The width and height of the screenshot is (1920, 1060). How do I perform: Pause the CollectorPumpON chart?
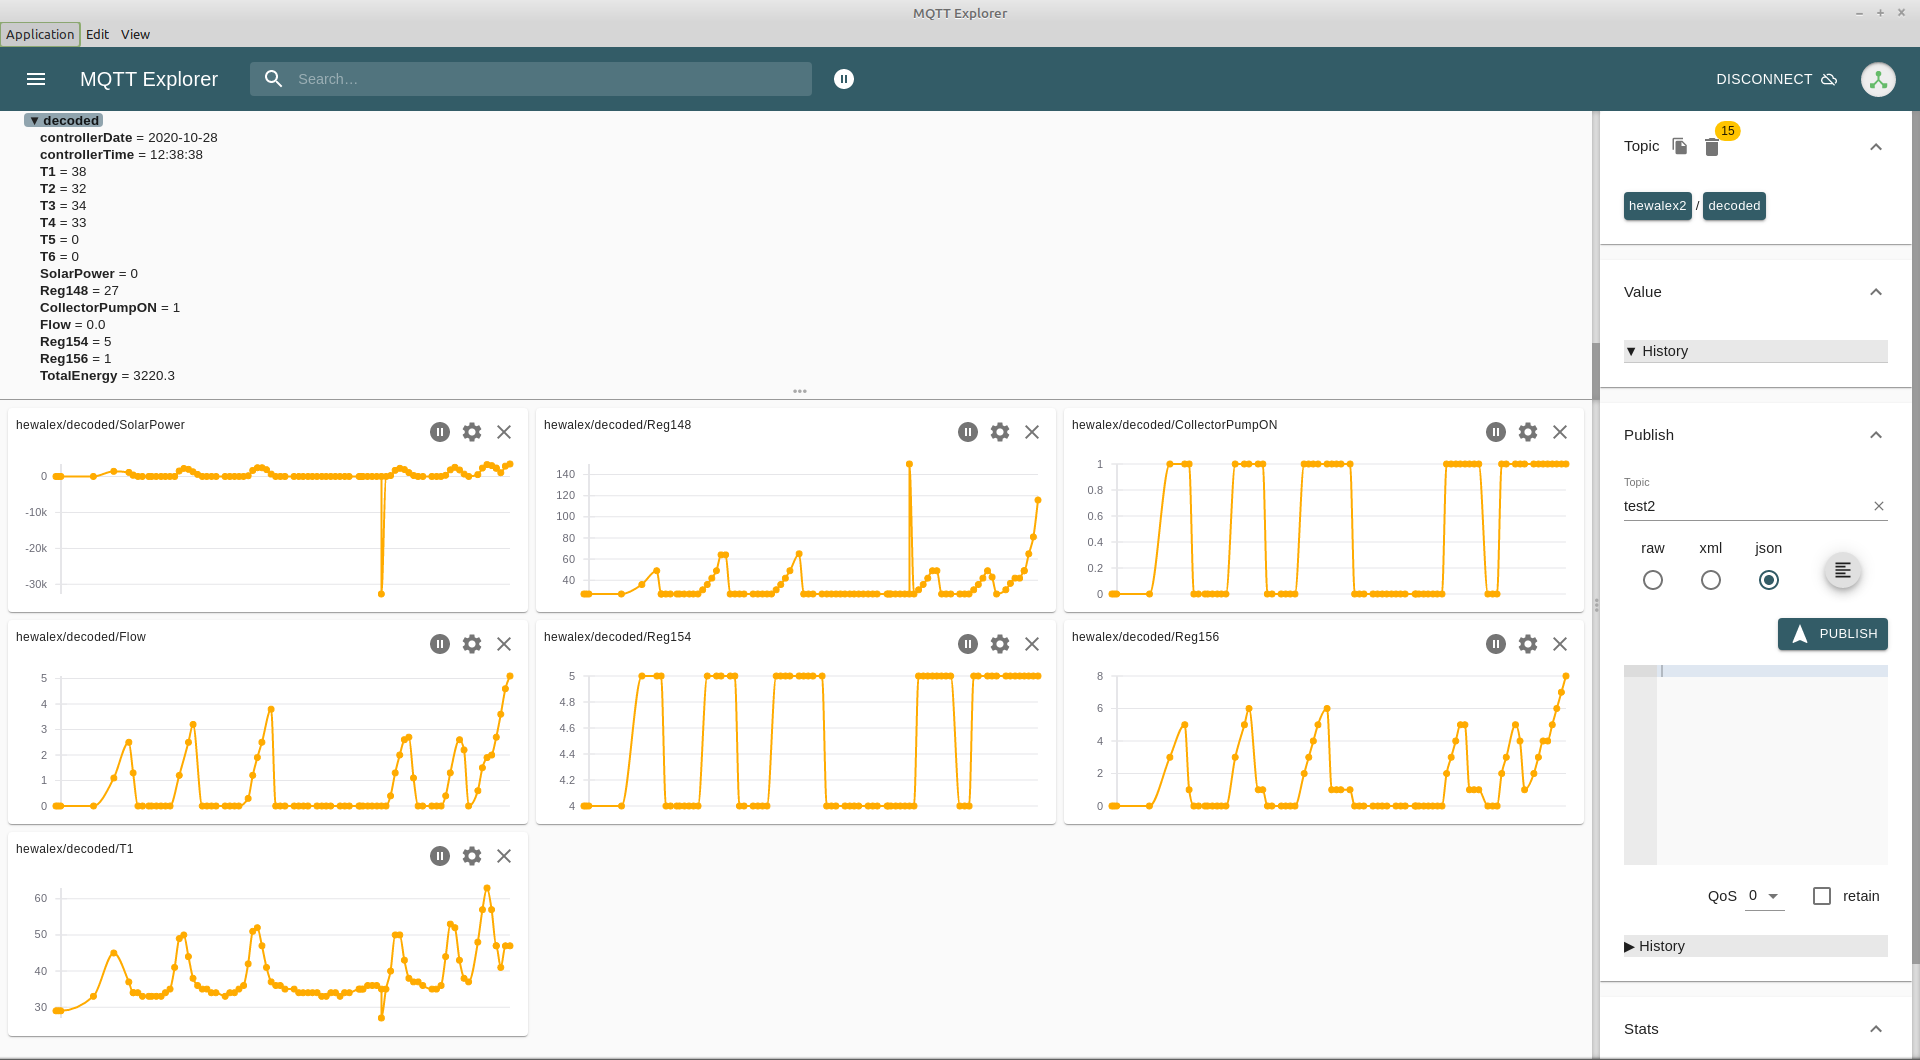coord(1496,432)
